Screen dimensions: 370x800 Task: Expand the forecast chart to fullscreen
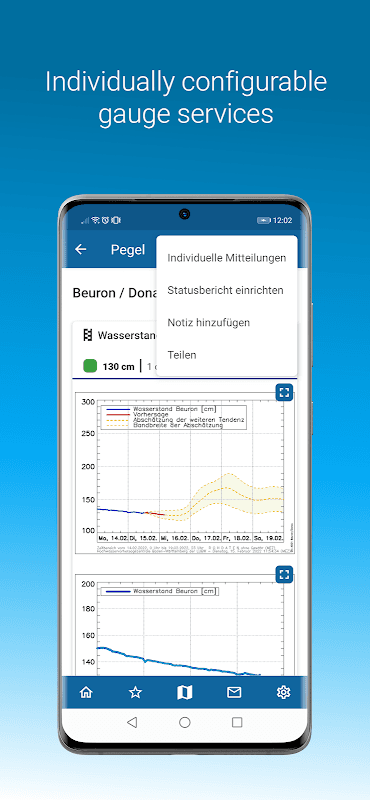tap(284, 392)
